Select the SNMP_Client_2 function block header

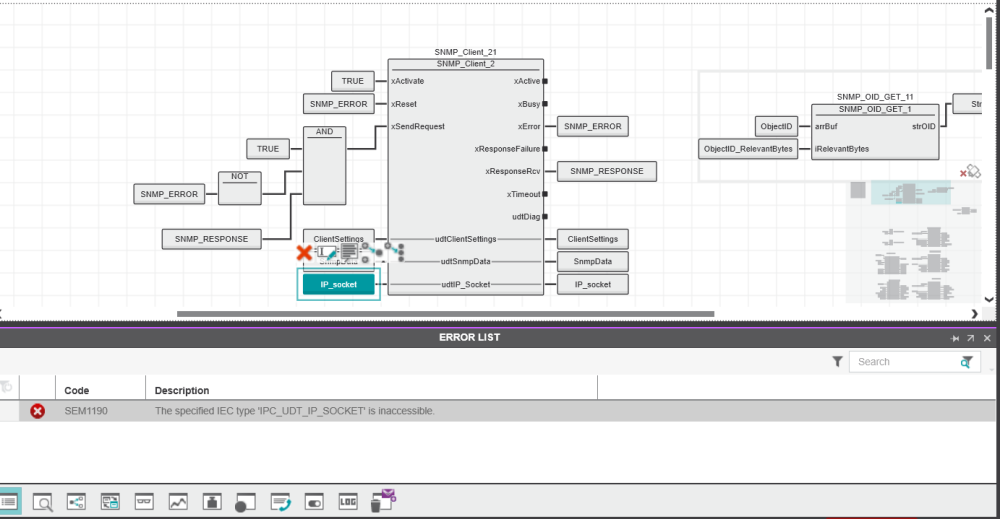click(x=466, y=64)
